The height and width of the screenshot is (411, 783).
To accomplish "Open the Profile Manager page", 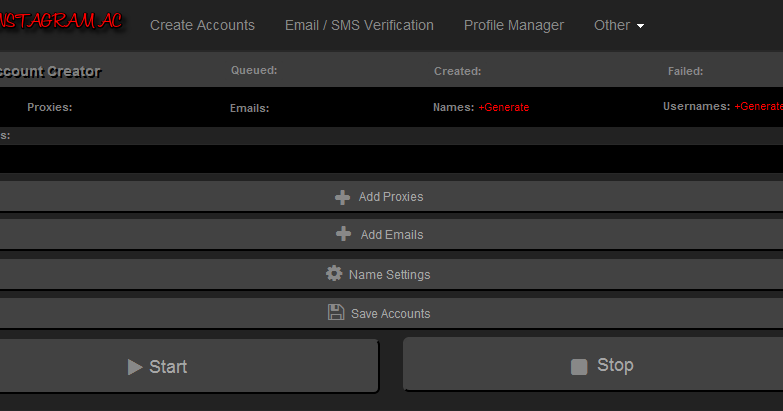I will click(514, 25).
